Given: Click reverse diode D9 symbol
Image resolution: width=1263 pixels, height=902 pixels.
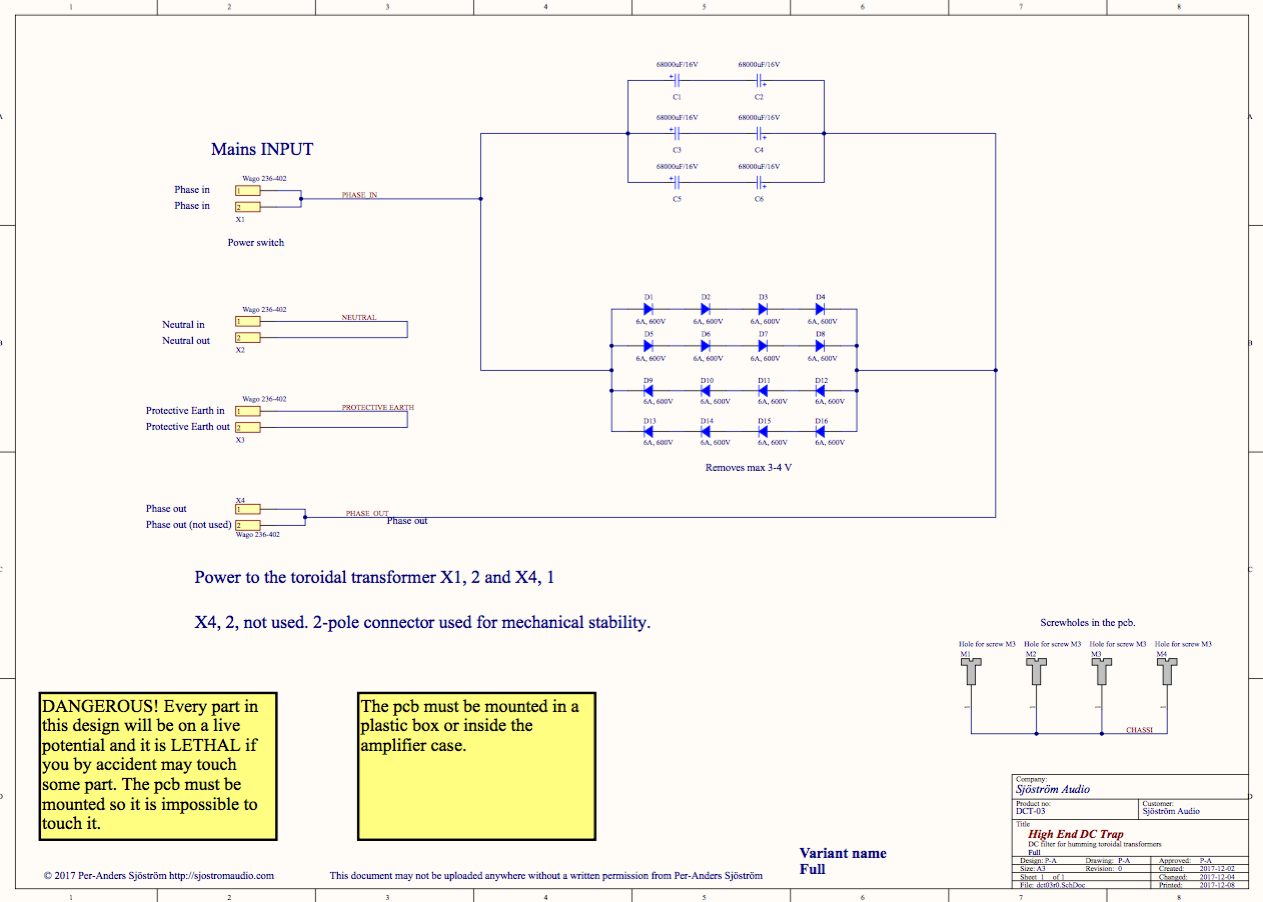Looking at the screenshot, I should [649, 391].
